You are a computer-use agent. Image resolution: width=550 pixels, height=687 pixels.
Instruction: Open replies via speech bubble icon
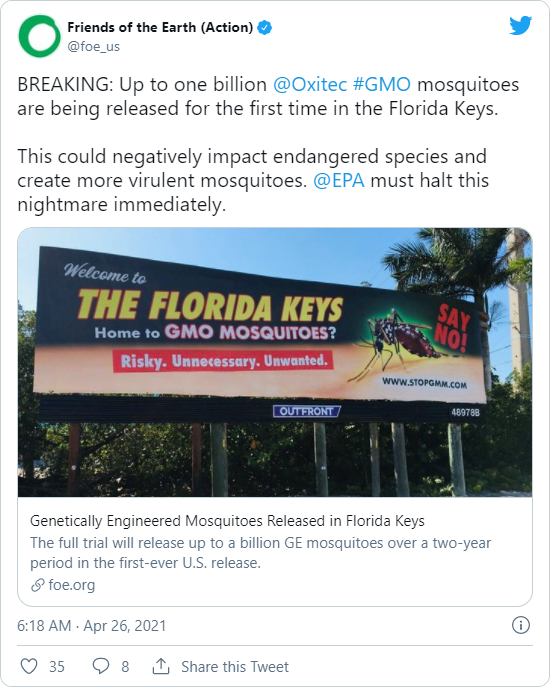pos(101,666)
